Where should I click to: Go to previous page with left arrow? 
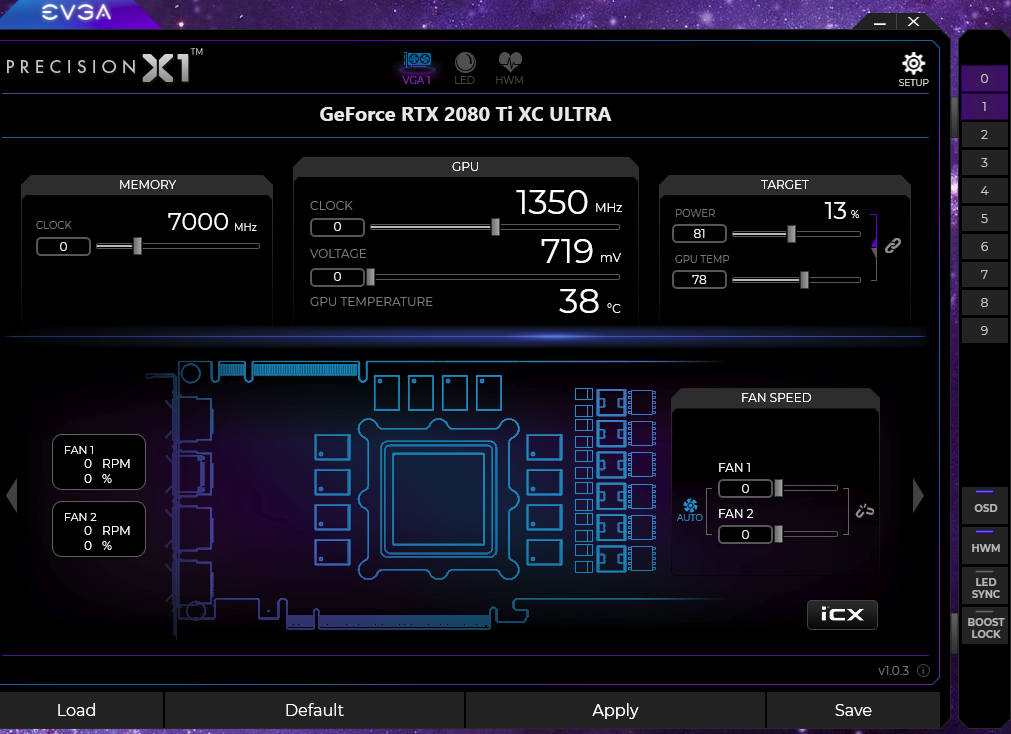pyautogui.click(x=12, y=495)
